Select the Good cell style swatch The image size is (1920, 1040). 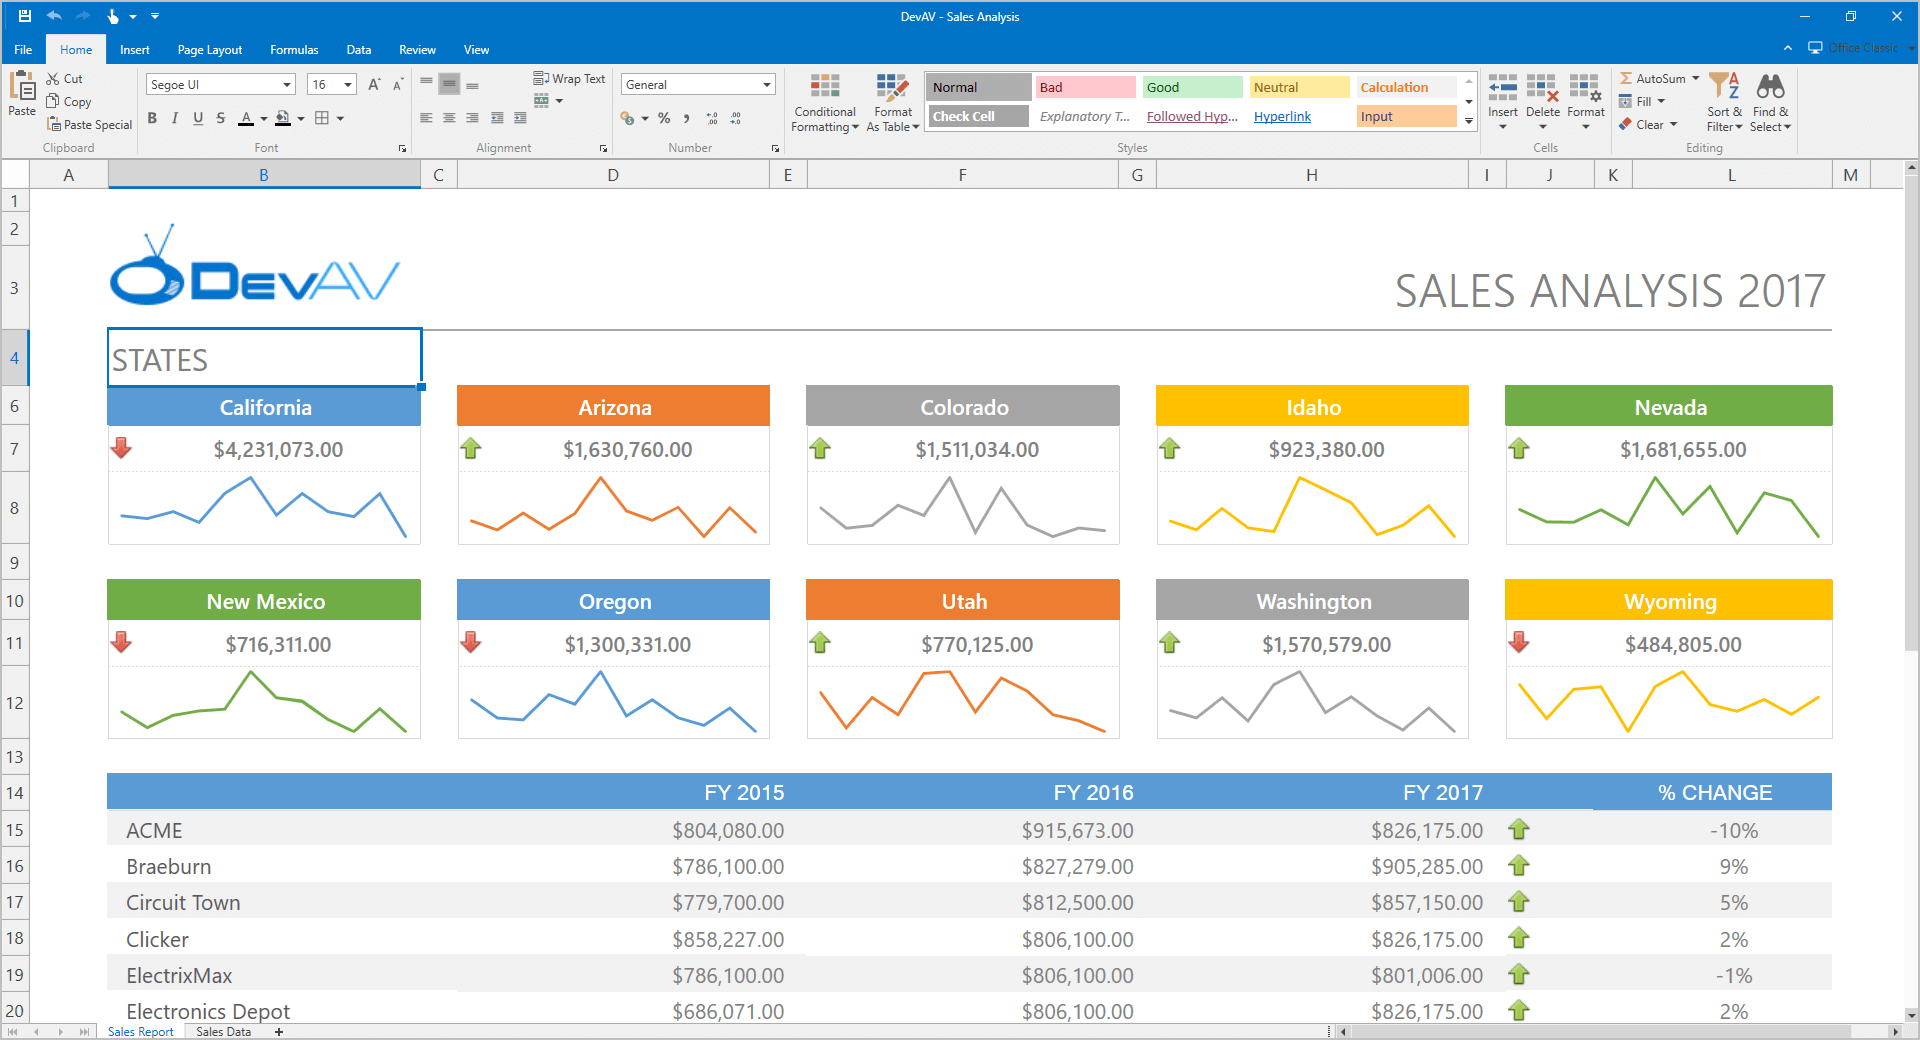coord(1191,88)
